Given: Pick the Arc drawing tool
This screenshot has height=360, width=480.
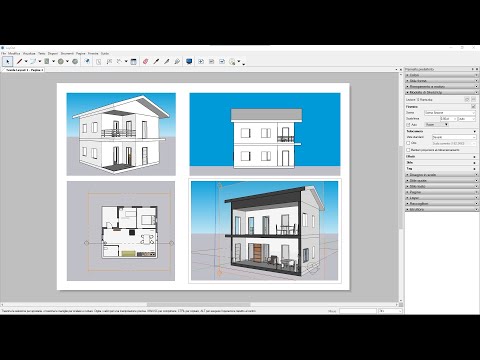Looking at the screenshot, I should point(33,61).
